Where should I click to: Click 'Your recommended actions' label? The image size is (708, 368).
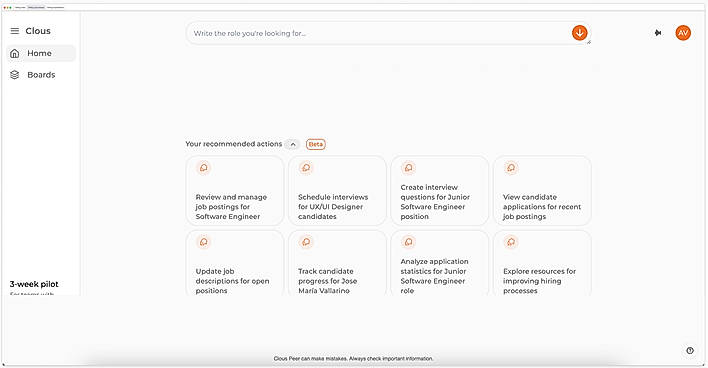coord(233,144)
